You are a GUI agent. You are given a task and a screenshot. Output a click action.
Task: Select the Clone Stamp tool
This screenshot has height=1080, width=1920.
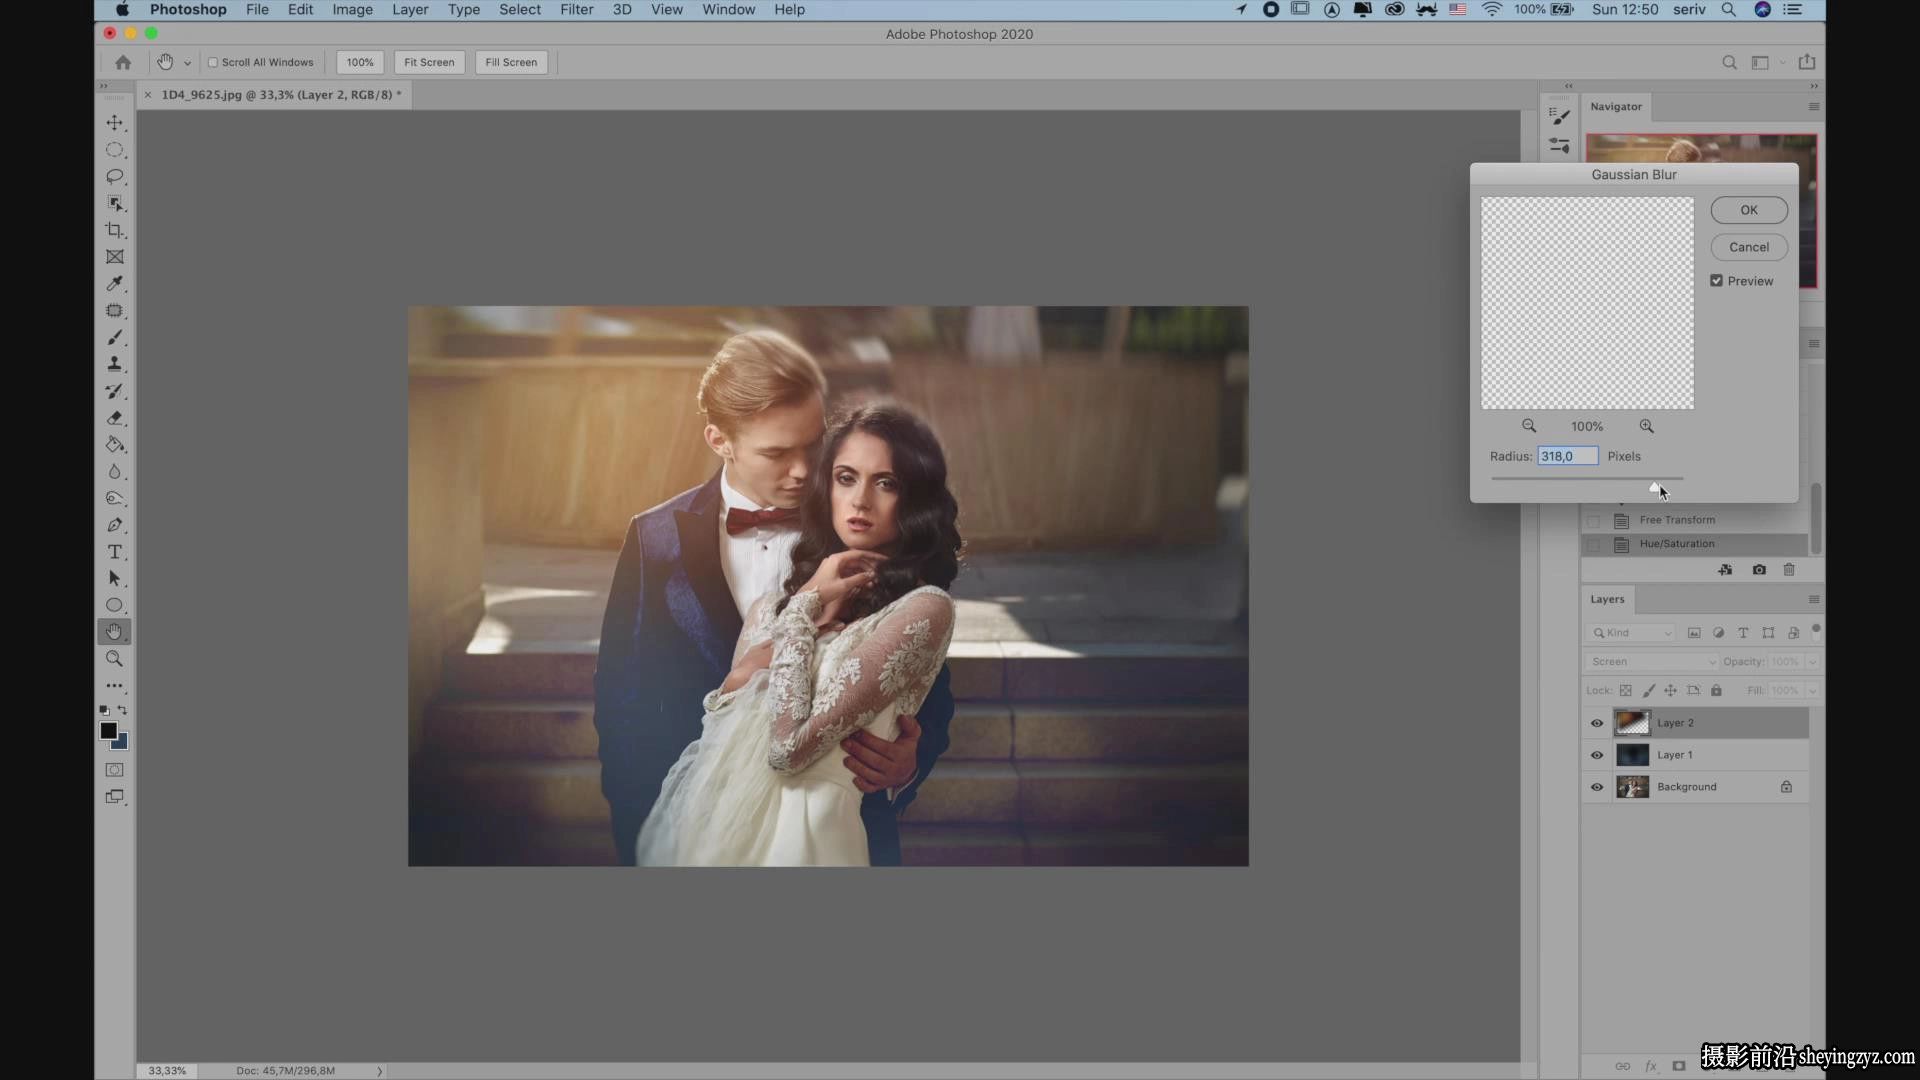point(115,364)
